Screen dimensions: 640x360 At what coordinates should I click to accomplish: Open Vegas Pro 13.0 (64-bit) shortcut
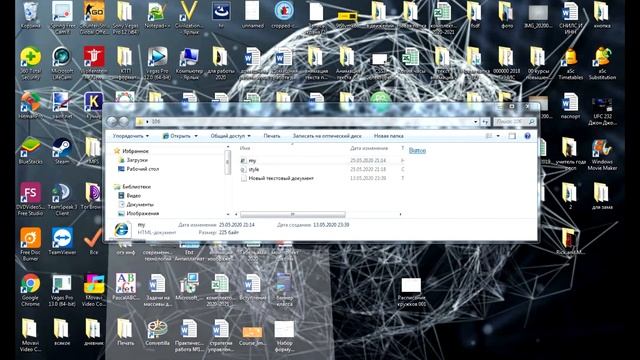(62, 290)
